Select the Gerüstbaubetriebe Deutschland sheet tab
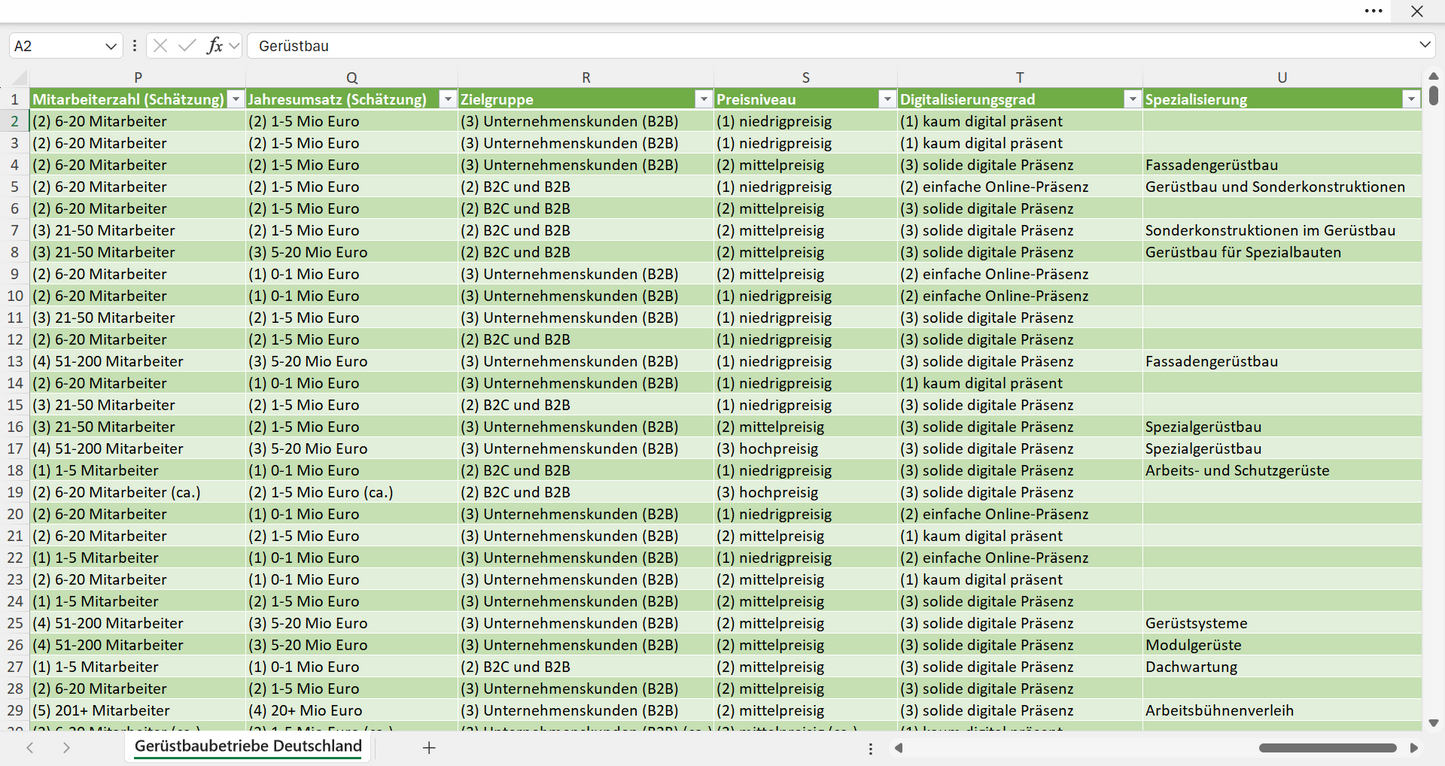1445x766 pixels. [248, 747]
